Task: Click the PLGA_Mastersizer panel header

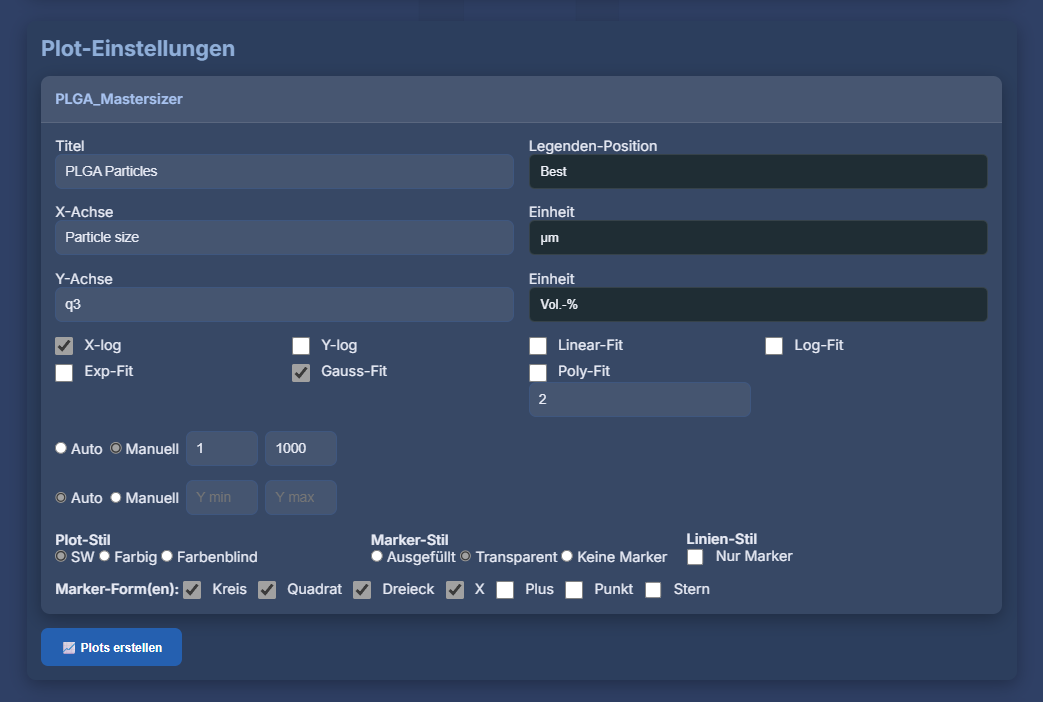Action: pos(521,100)
